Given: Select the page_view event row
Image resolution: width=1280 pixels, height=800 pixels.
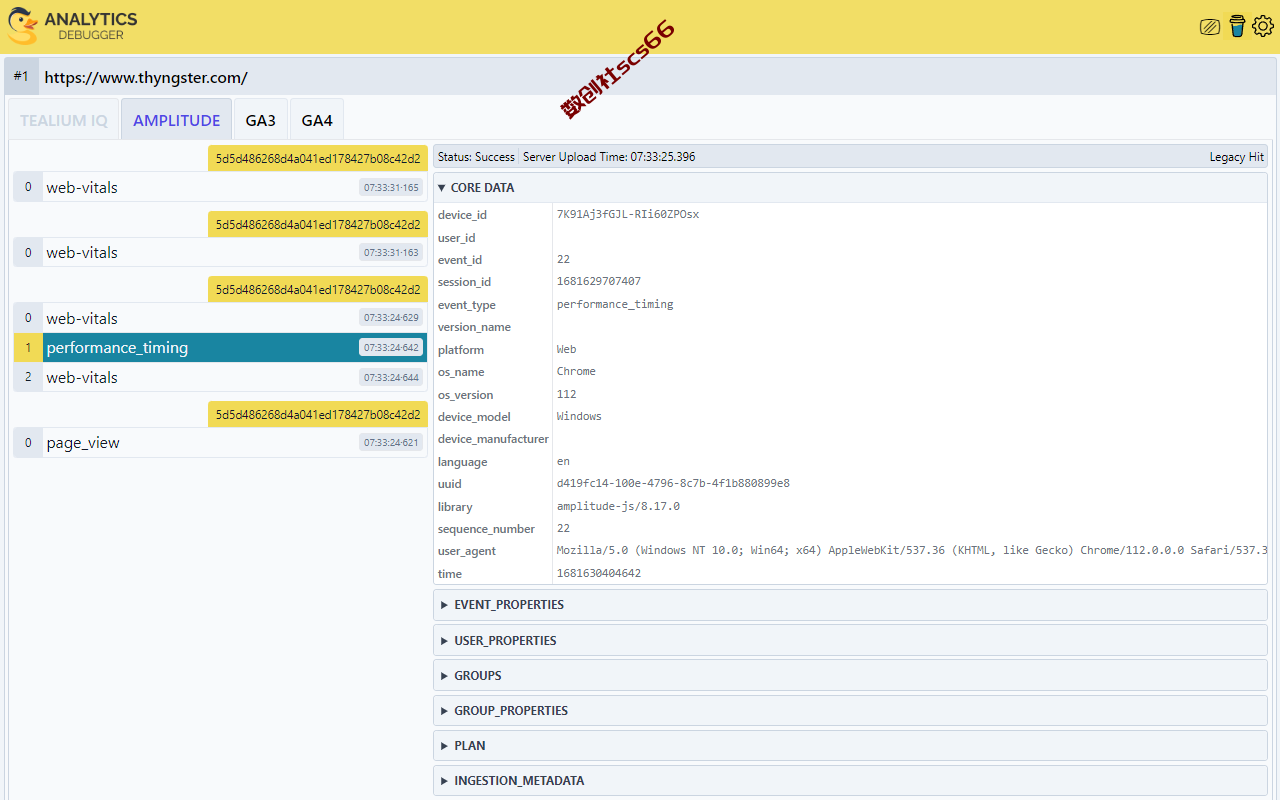Looking at the screenshot, I should pos(220,443).
